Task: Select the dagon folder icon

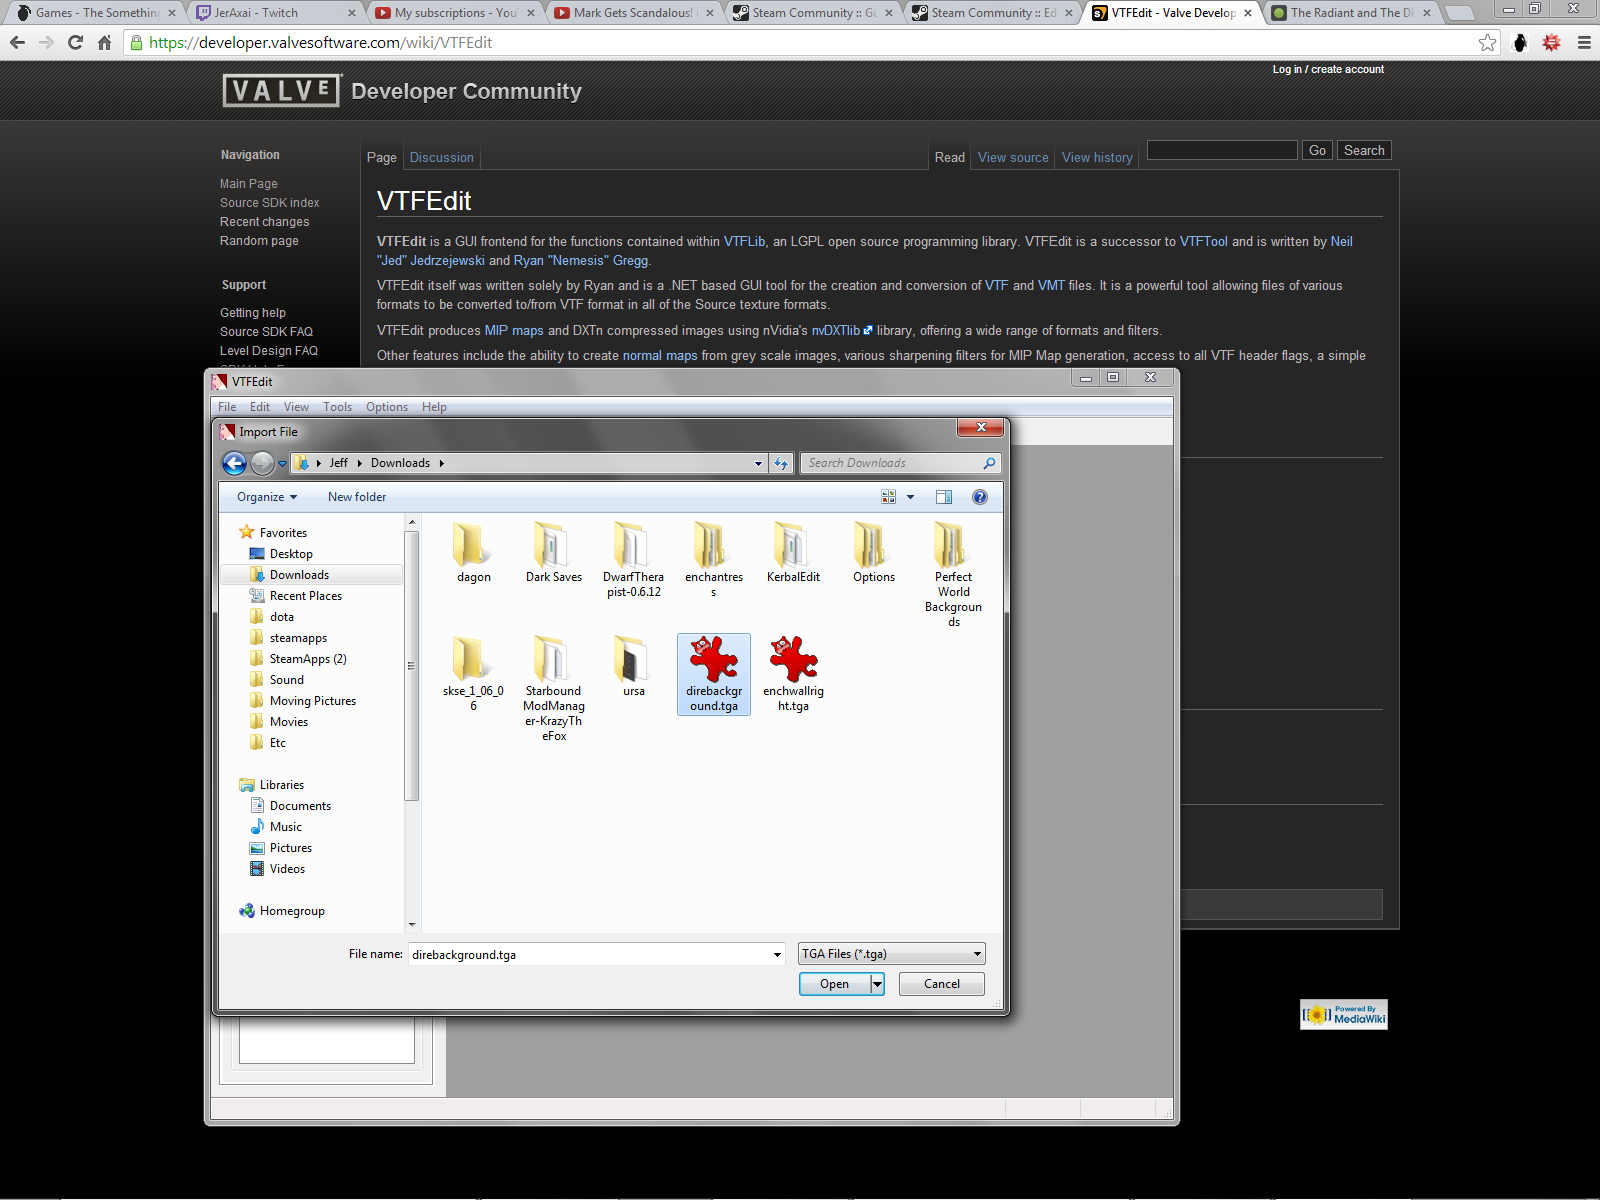Action: point(473,545)
